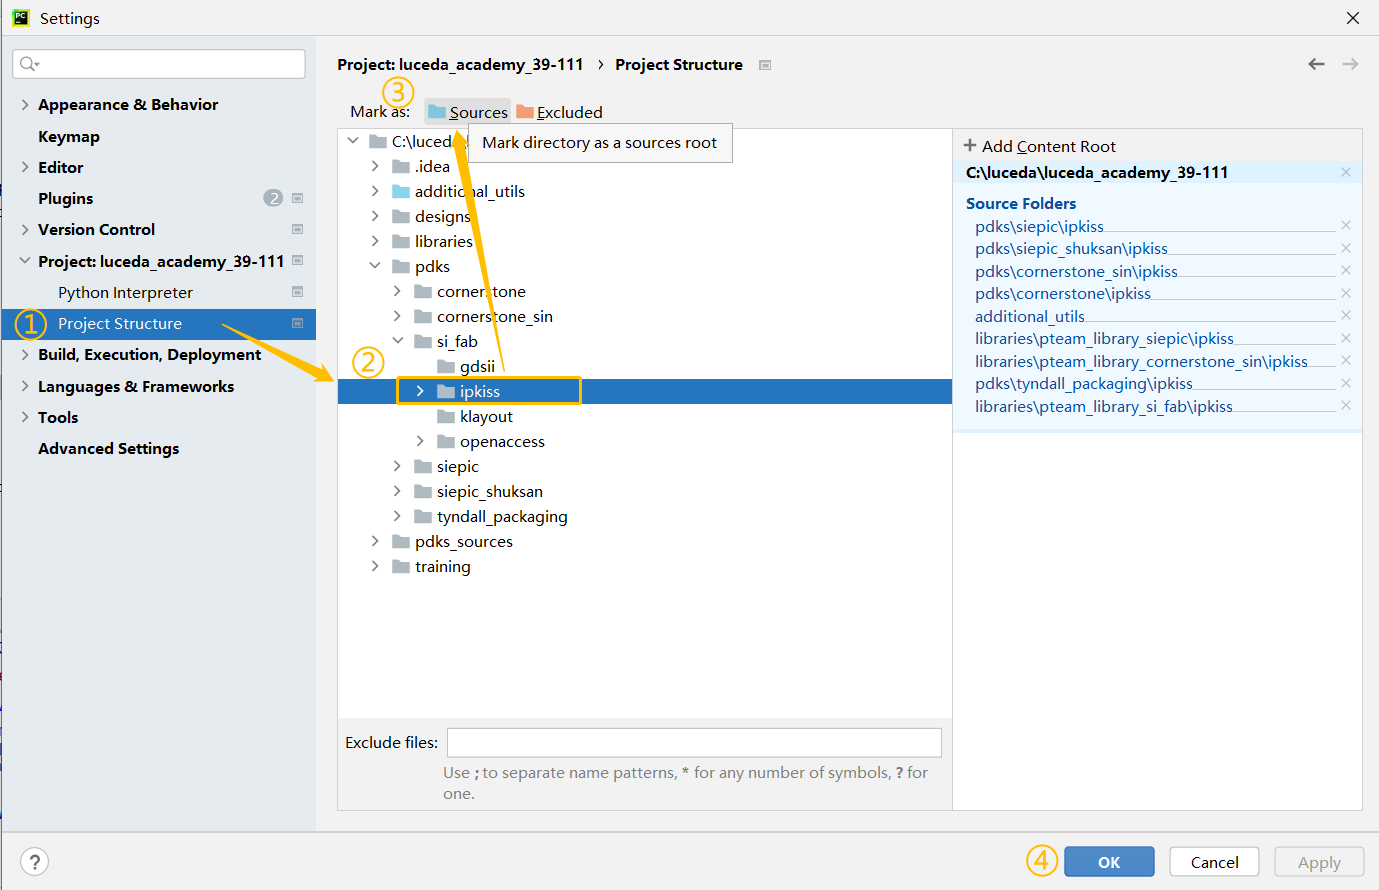Collapse the si_fab folder

(x=397, y=341)
